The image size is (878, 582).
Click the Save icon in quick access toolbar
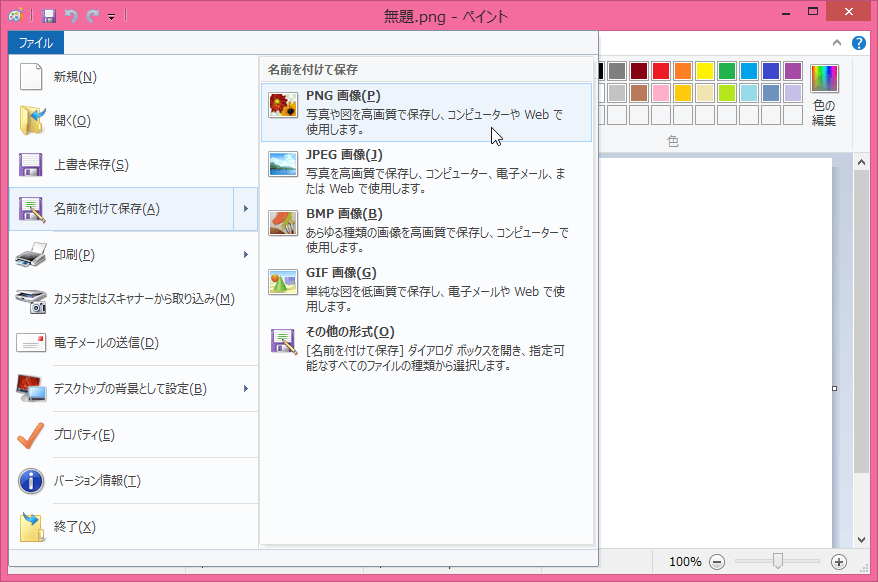[x=49, y=16]
